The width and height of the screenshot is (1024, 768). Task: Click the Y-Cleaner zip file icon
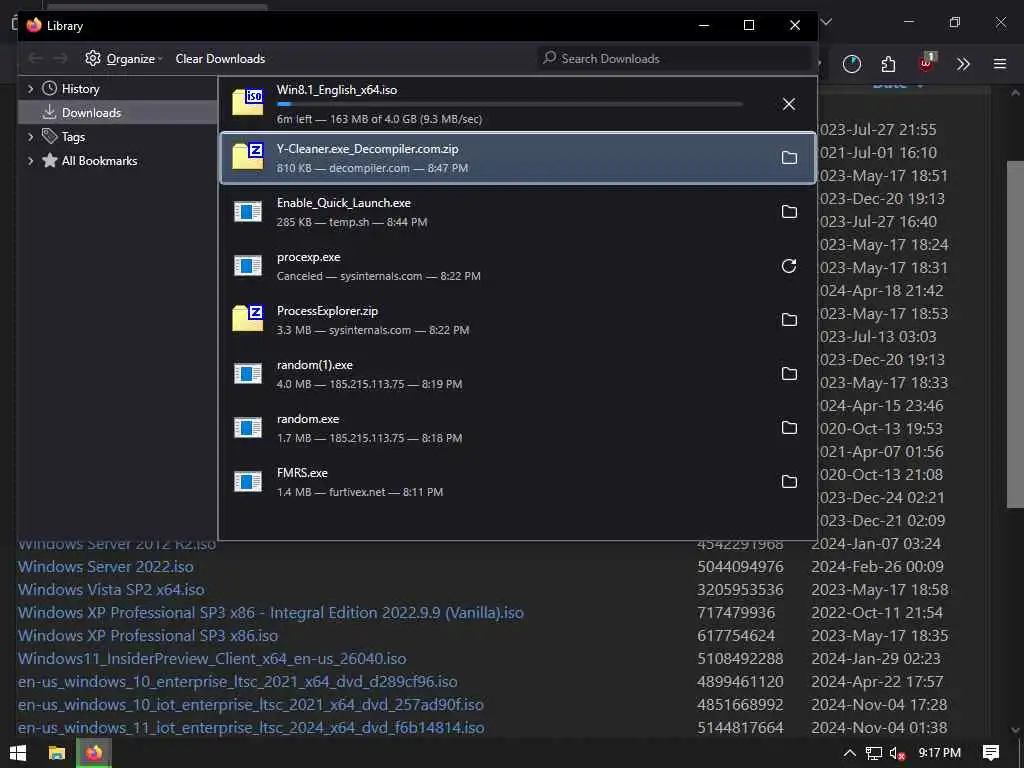[x=248, y=157]
